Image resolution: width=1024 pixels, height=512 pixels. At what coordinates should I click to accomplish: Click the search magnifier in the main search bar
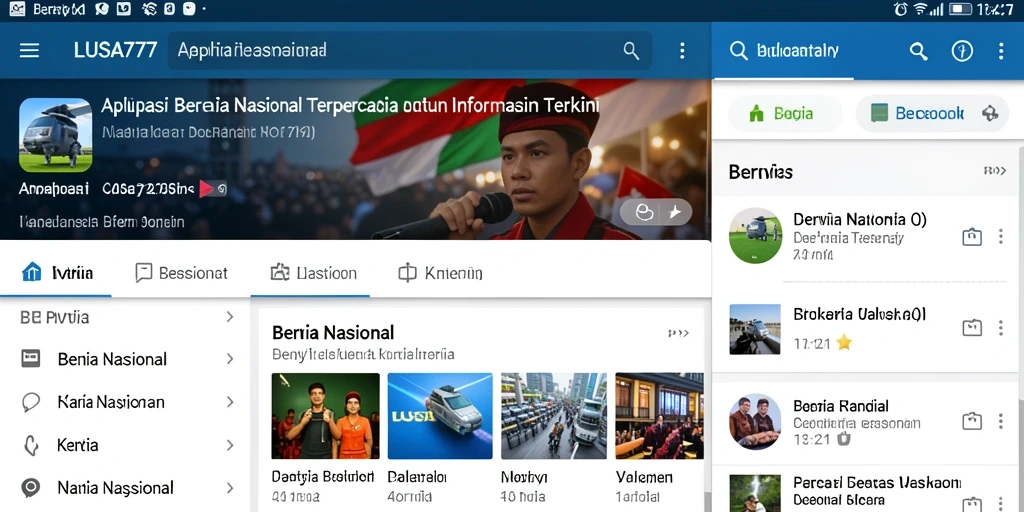[631, 50]
